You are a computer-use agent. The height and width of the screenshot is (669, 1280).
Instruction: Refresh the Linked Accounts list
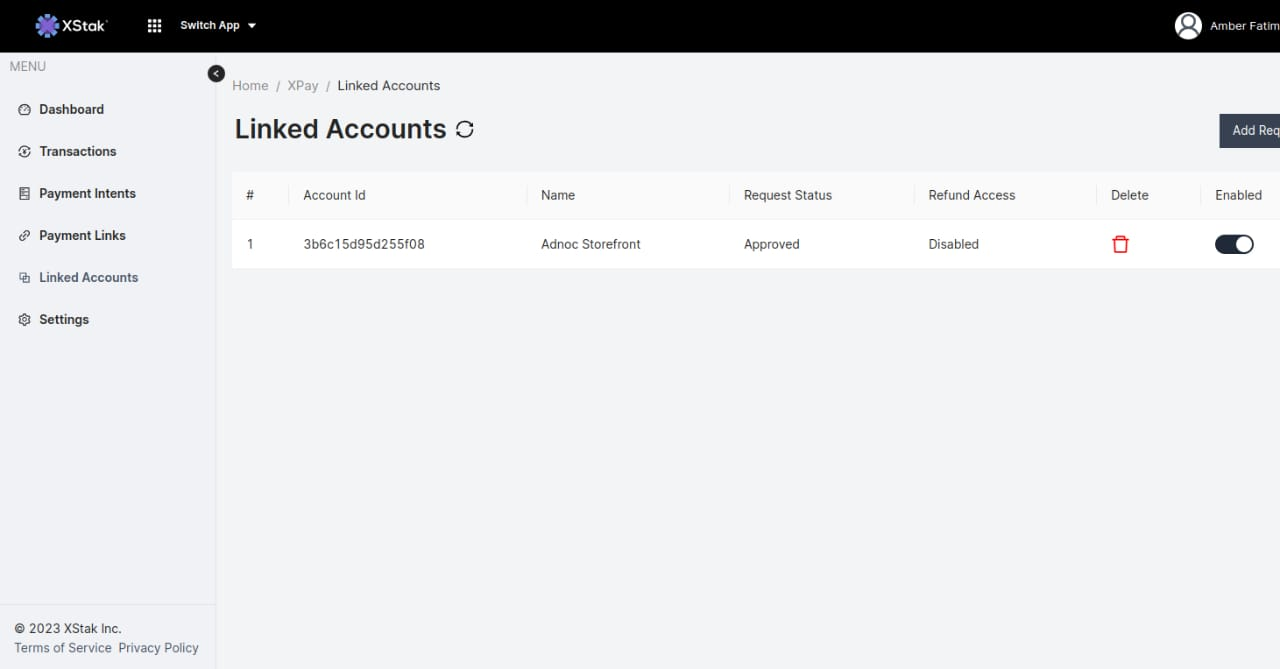pyautogui.click(x=464, y=129)
